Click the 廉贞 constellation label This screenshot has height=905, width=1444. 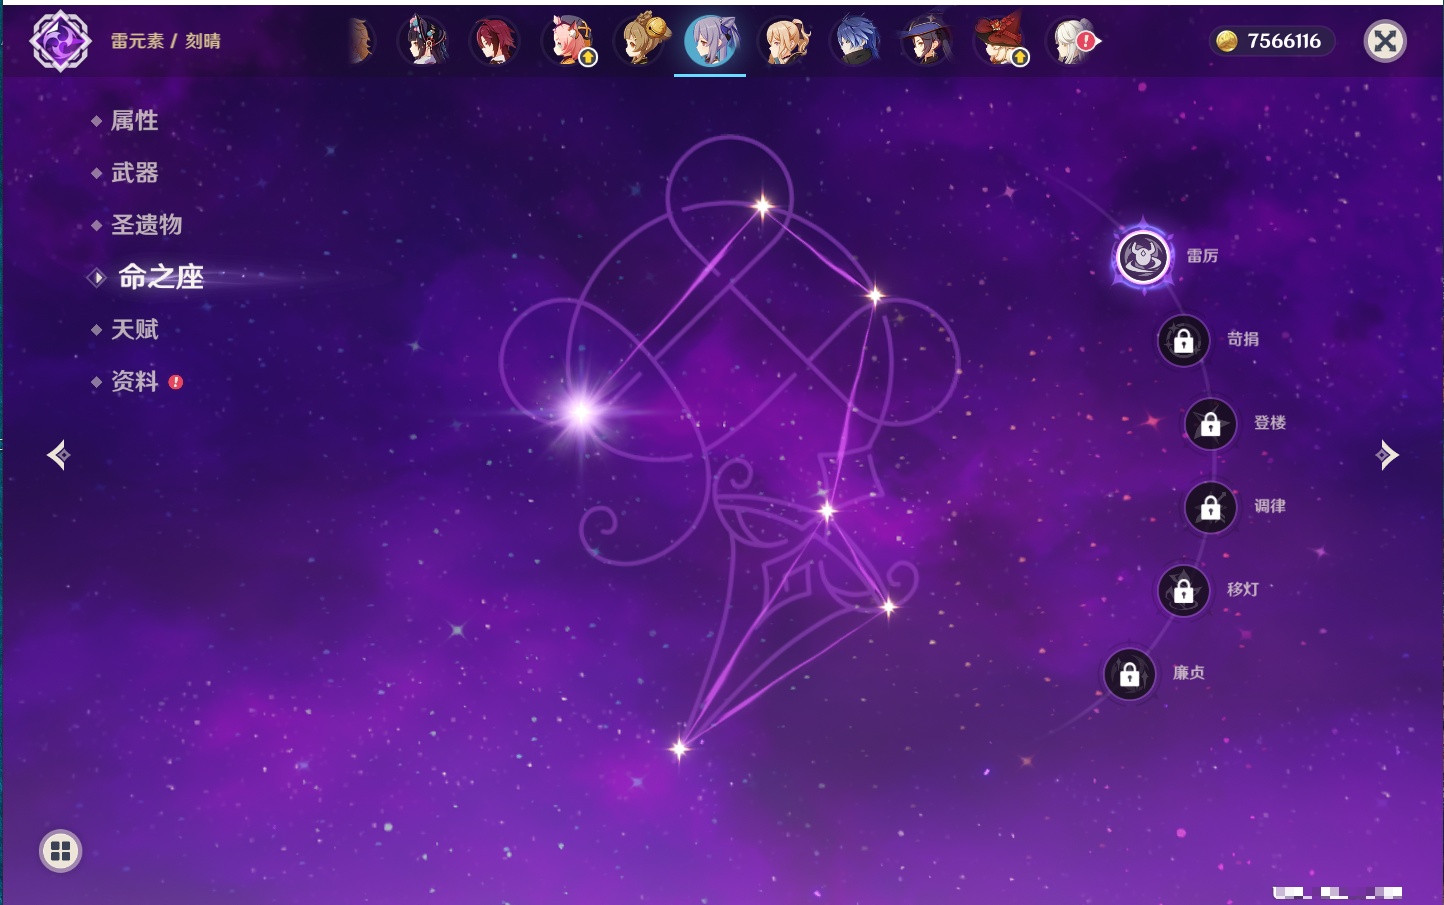1189,673
